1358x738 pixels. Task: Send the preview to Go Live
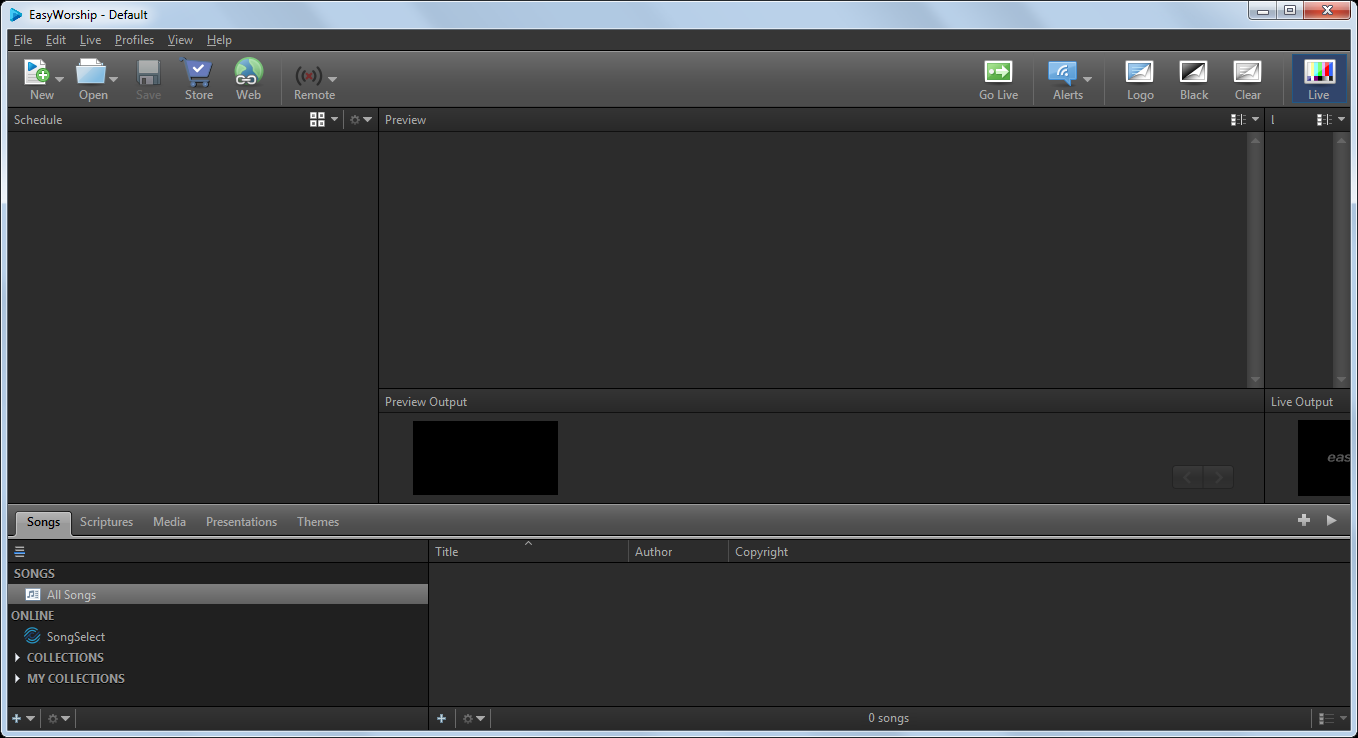pyautogui.click(x=997, y=78)
